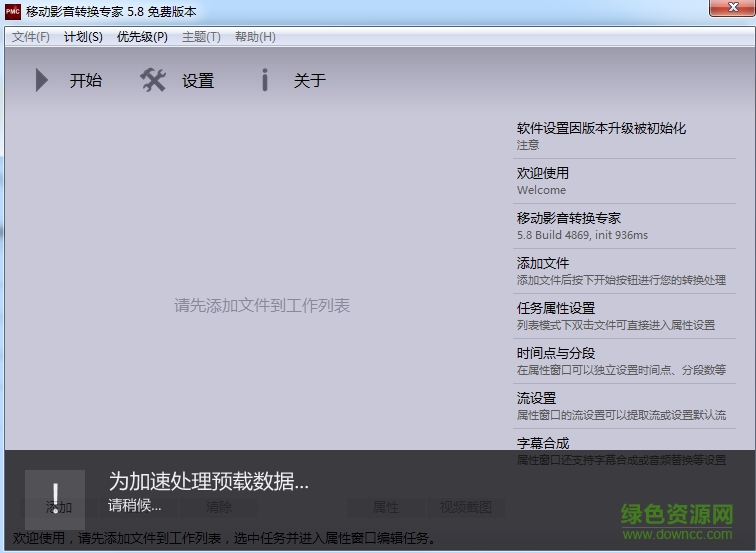Open the 计划(S) menu
756x553 pixels.
click(x=83, y=37)
